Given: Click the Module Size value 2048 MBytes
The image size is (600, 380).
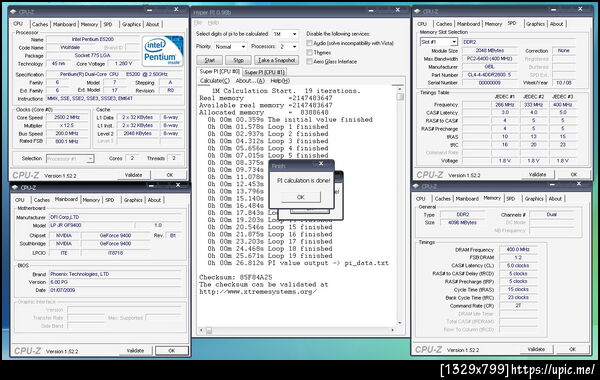Looking at the screenshot, I should (x=489, y=51).
